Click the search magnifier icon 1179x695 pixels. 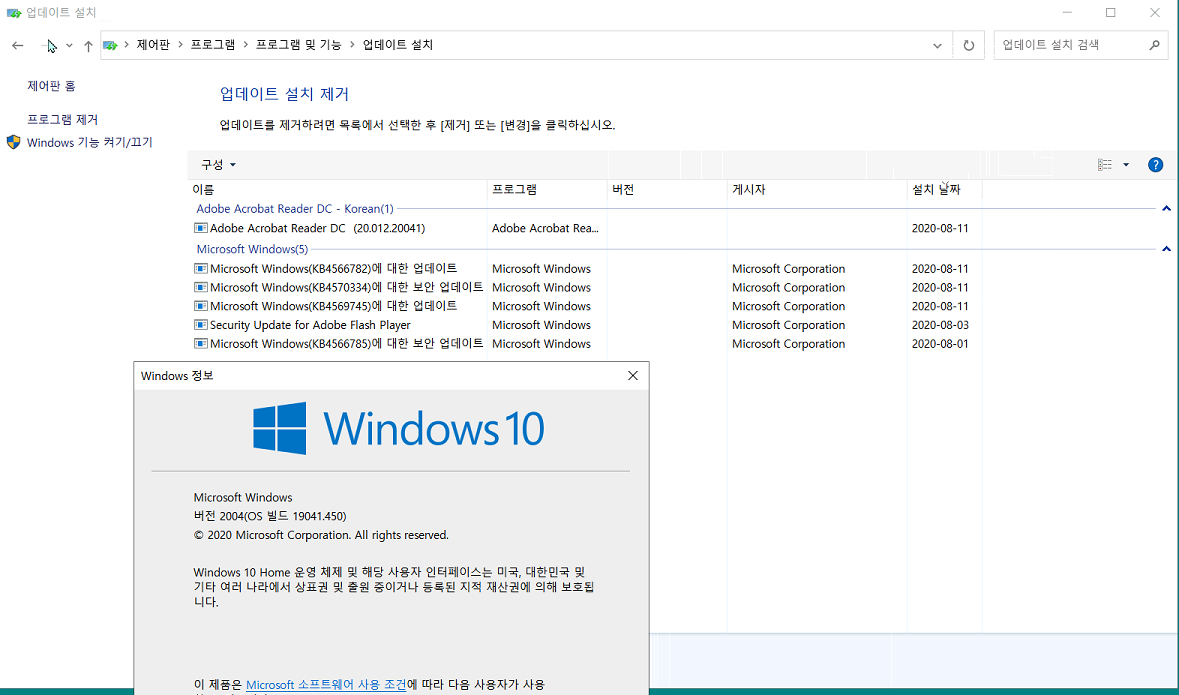[x=1154, y=45]
